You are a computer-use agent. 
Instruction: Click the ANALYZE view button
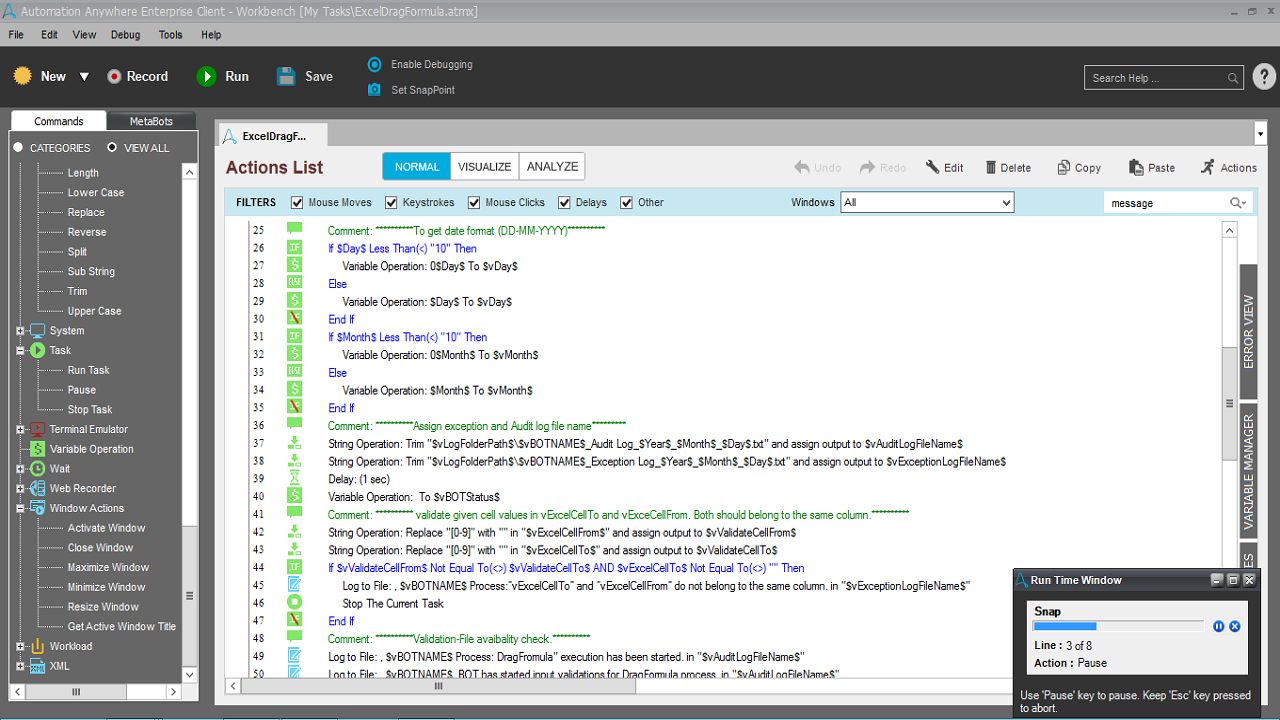552,167
